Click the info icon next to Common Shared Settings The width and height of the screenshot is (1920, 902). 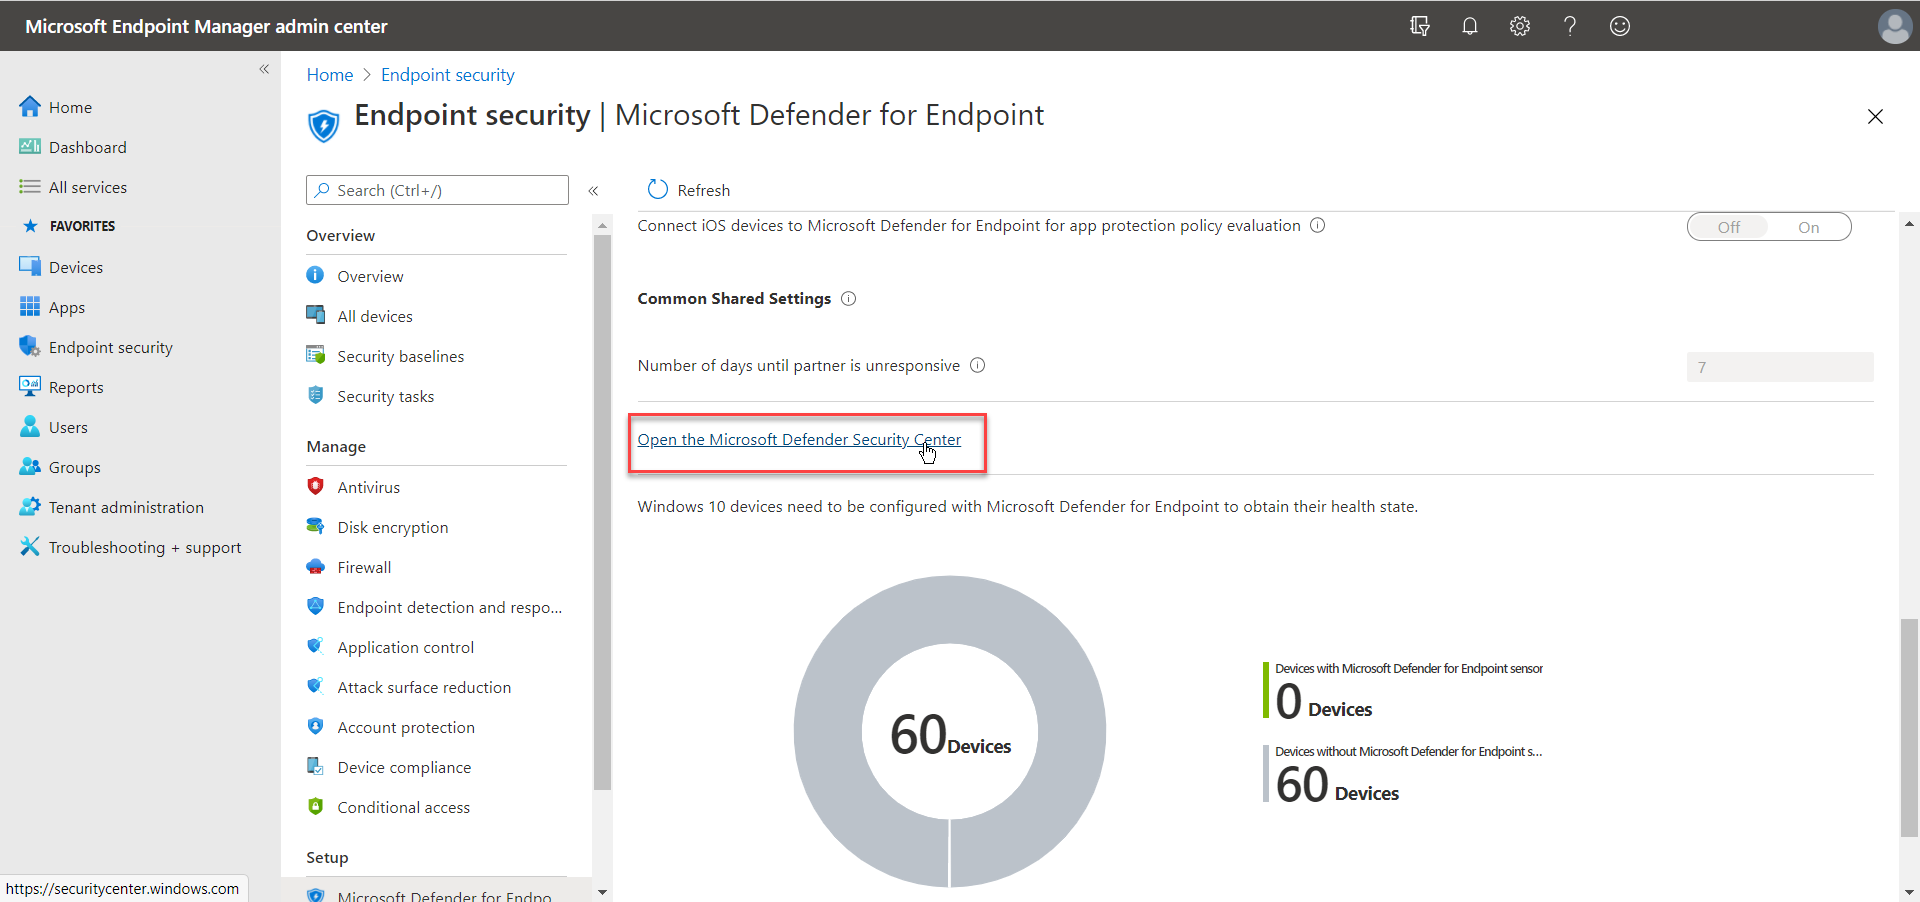849,298
